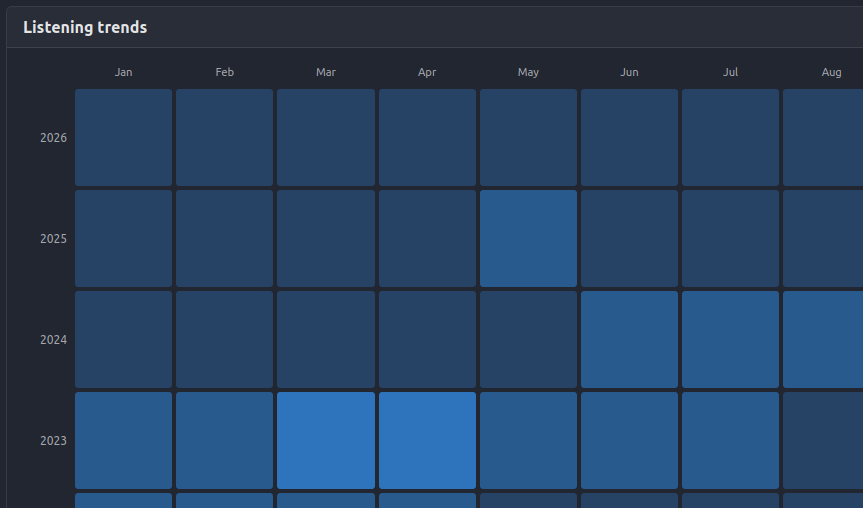Open the March 2024 heatmap cell

point(326,340)
